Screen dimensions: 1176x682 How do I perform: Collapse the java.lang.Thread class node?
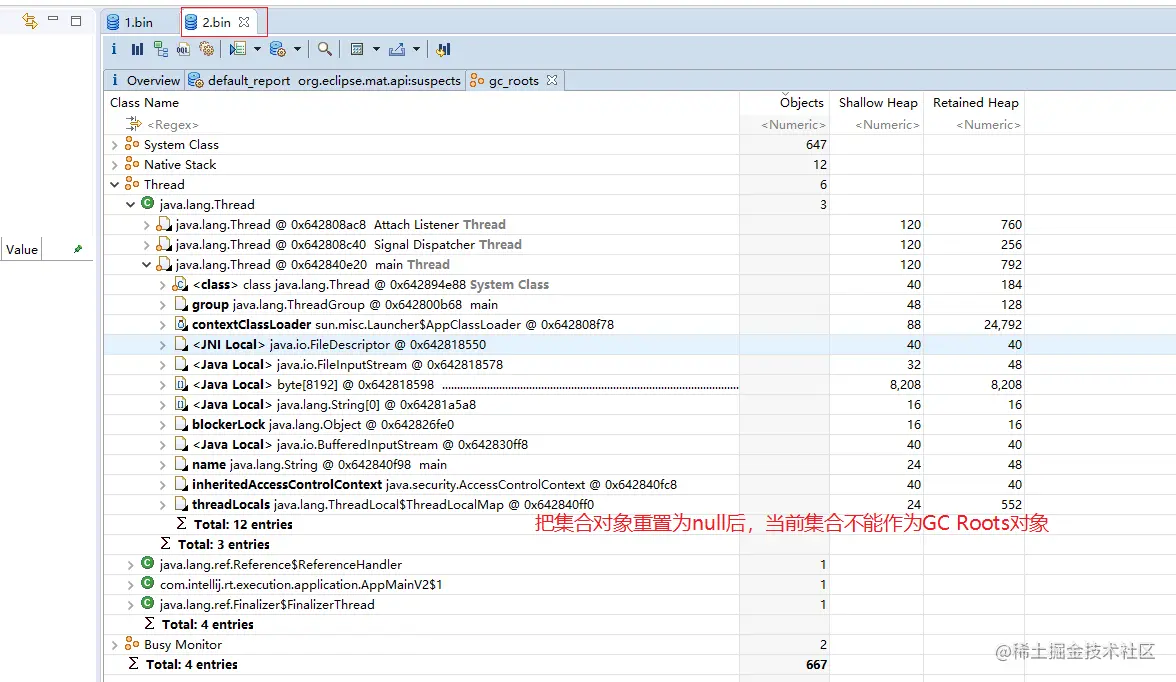point(130,204)
